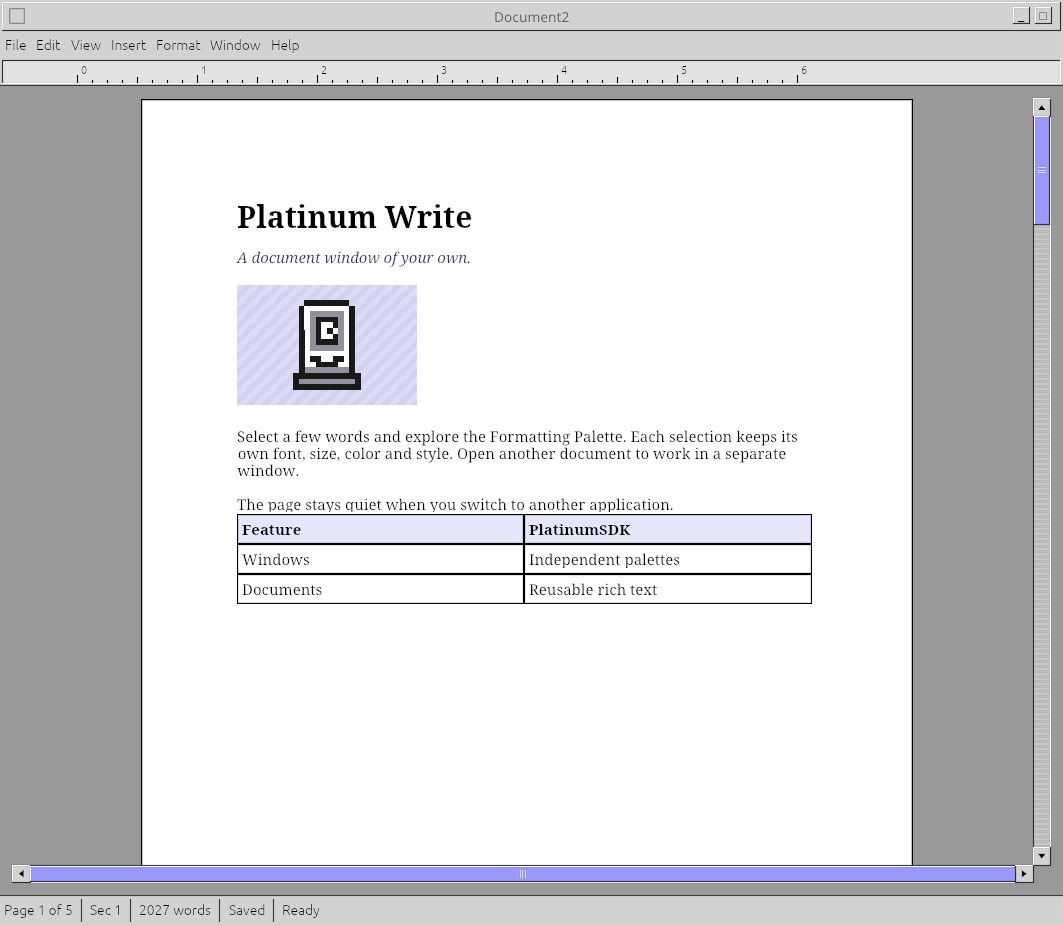Screen dimensions: 1063x925
Task: Click the vertical scrollbar up arrow
Action: (1041, 107)
